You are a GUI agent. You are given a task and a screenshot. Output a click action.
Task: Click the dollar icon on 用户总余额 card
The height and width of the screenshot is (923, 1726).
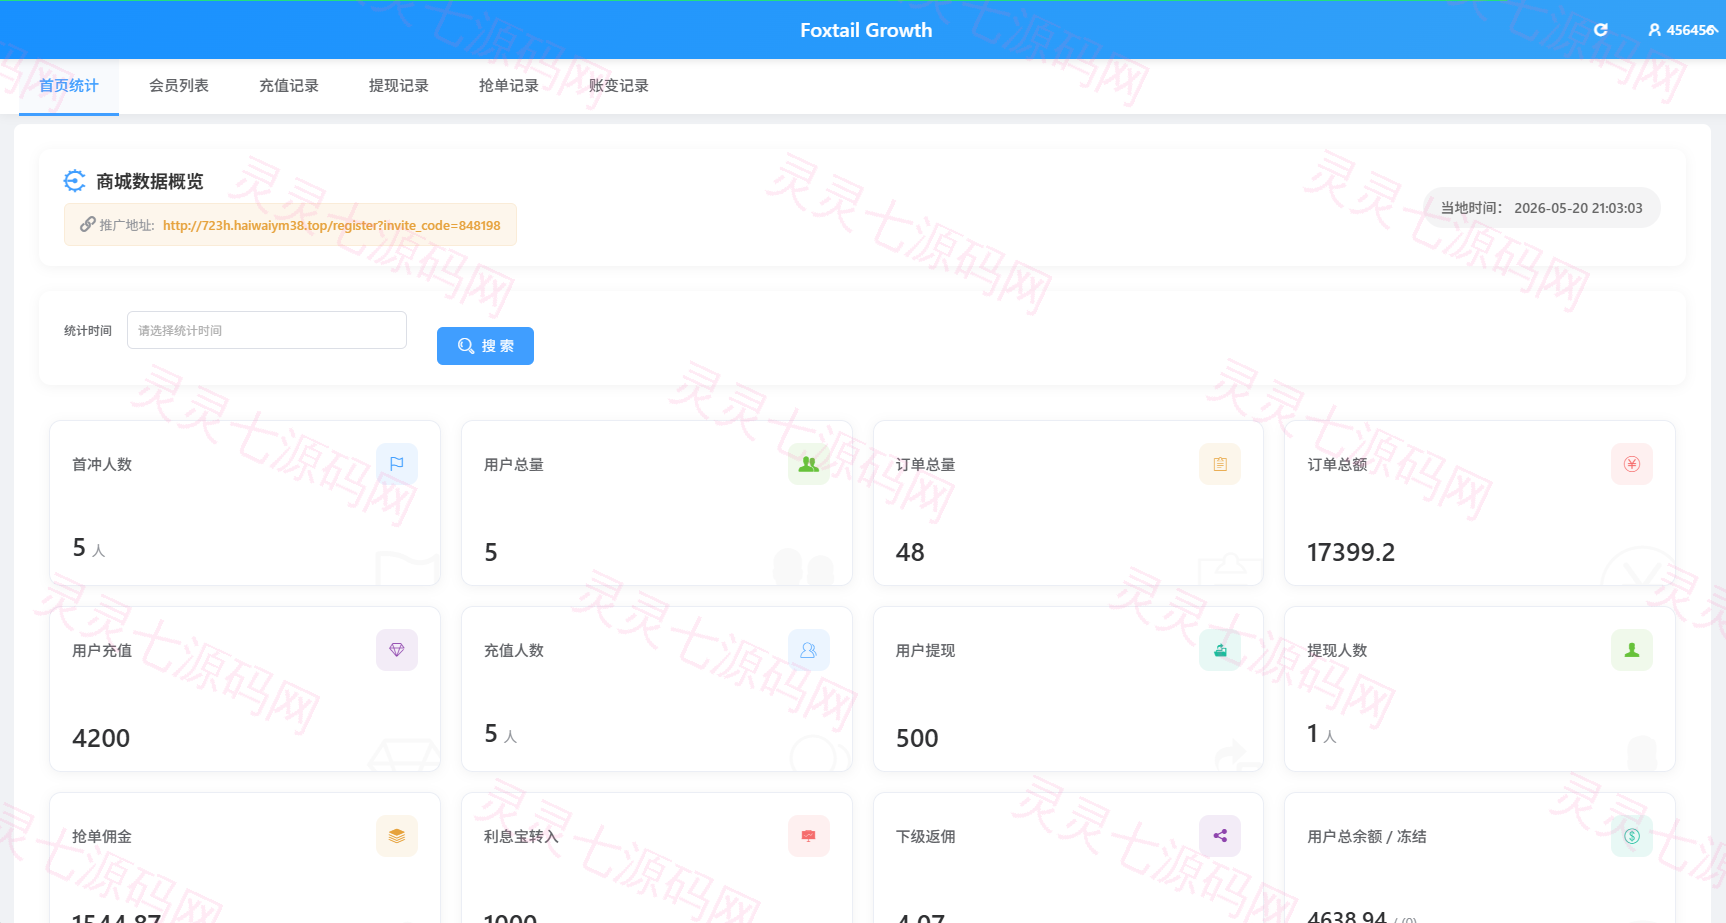coord(1632,836)
